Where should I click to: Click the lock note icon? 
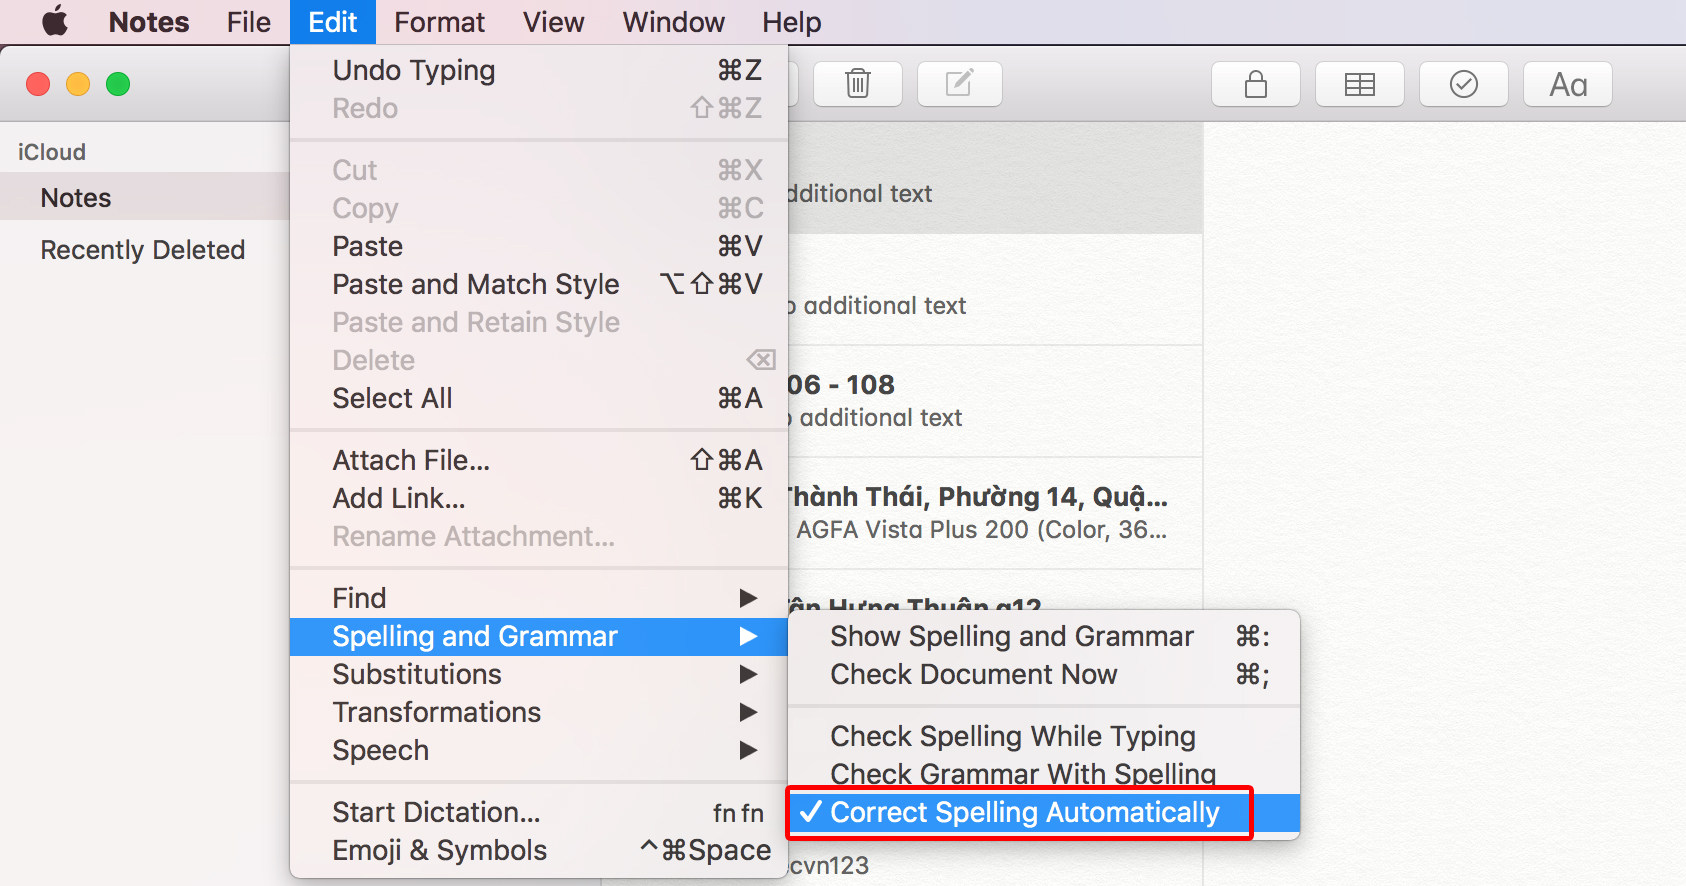pos(1255,84)
